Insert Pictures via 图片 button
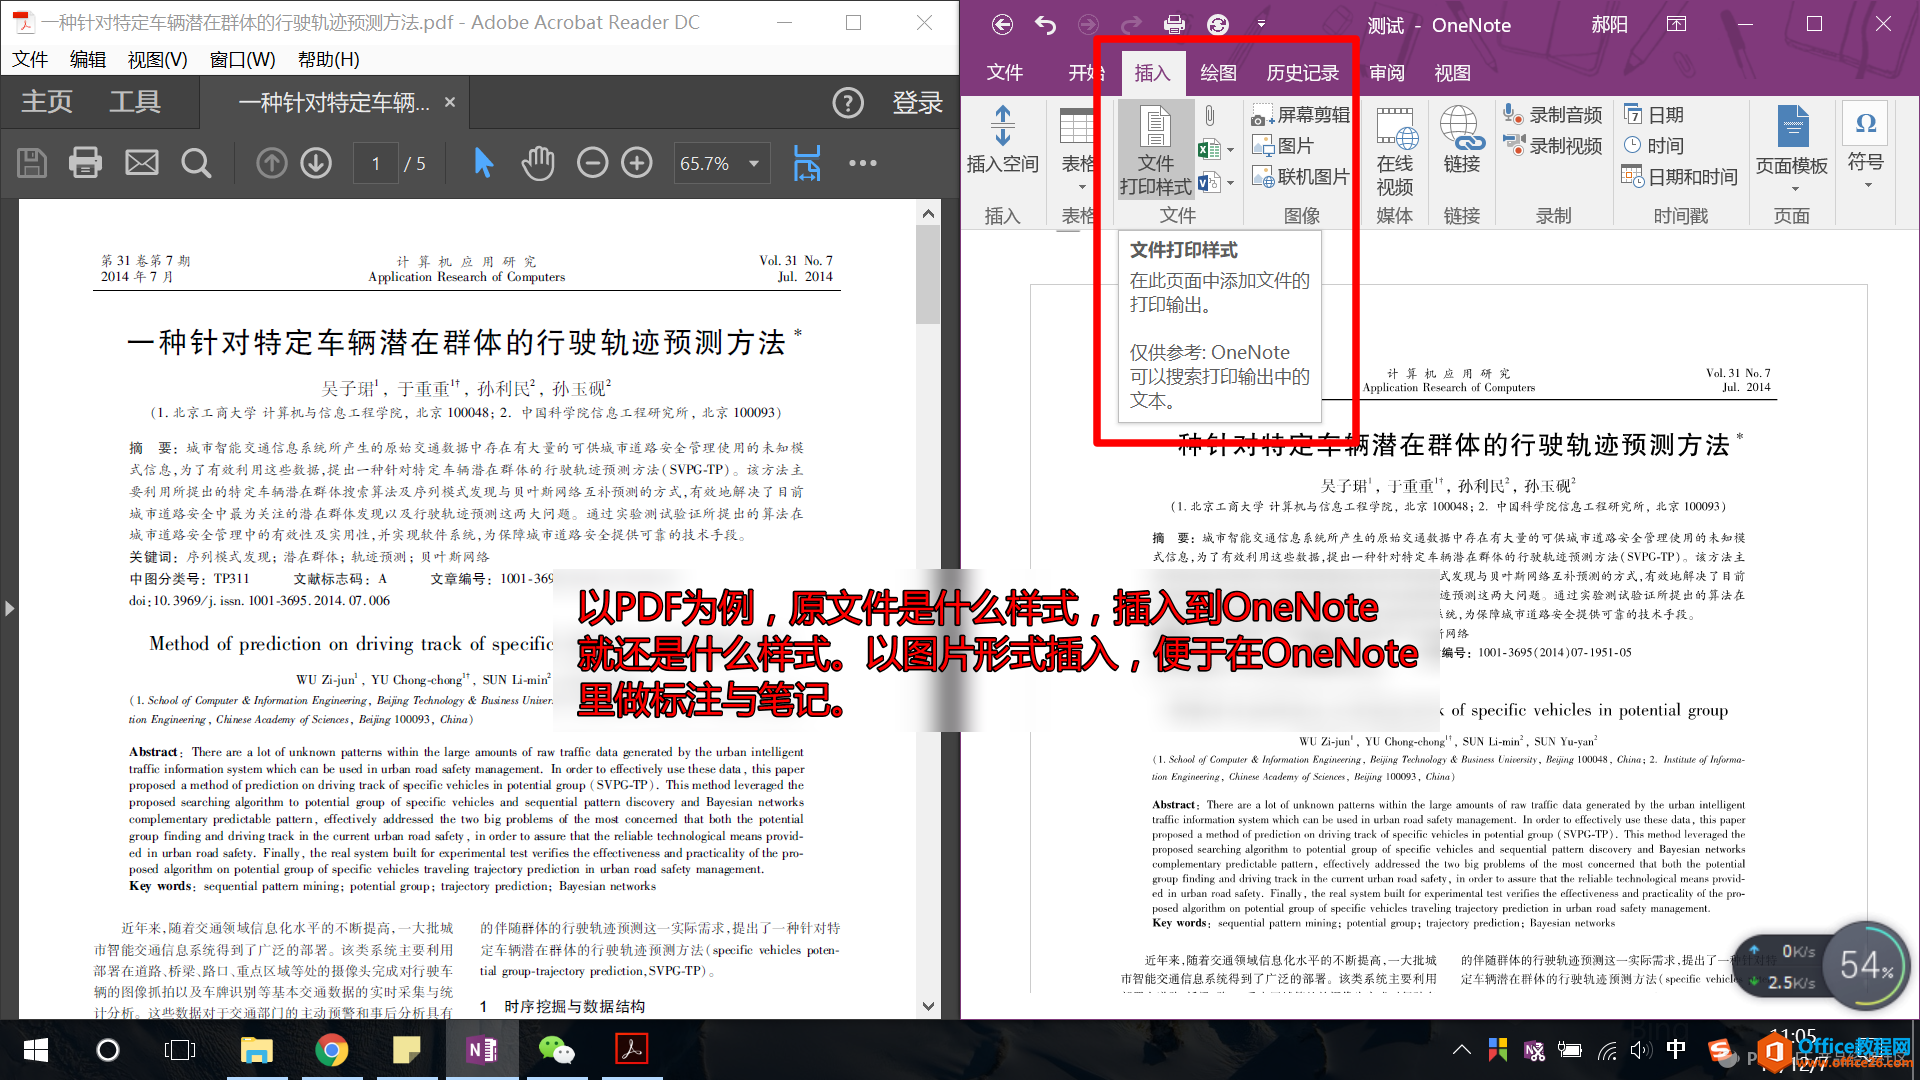The image size is (1920, 1080). point(1283,146)
